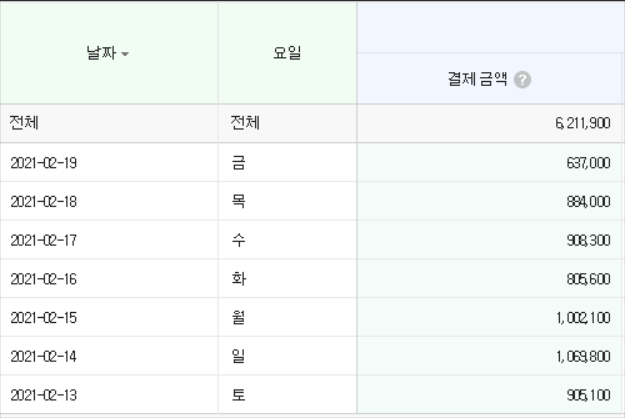625x418 pixels.
Task: Choose the 2021-02-16 date cell
Action: [109, 279]
